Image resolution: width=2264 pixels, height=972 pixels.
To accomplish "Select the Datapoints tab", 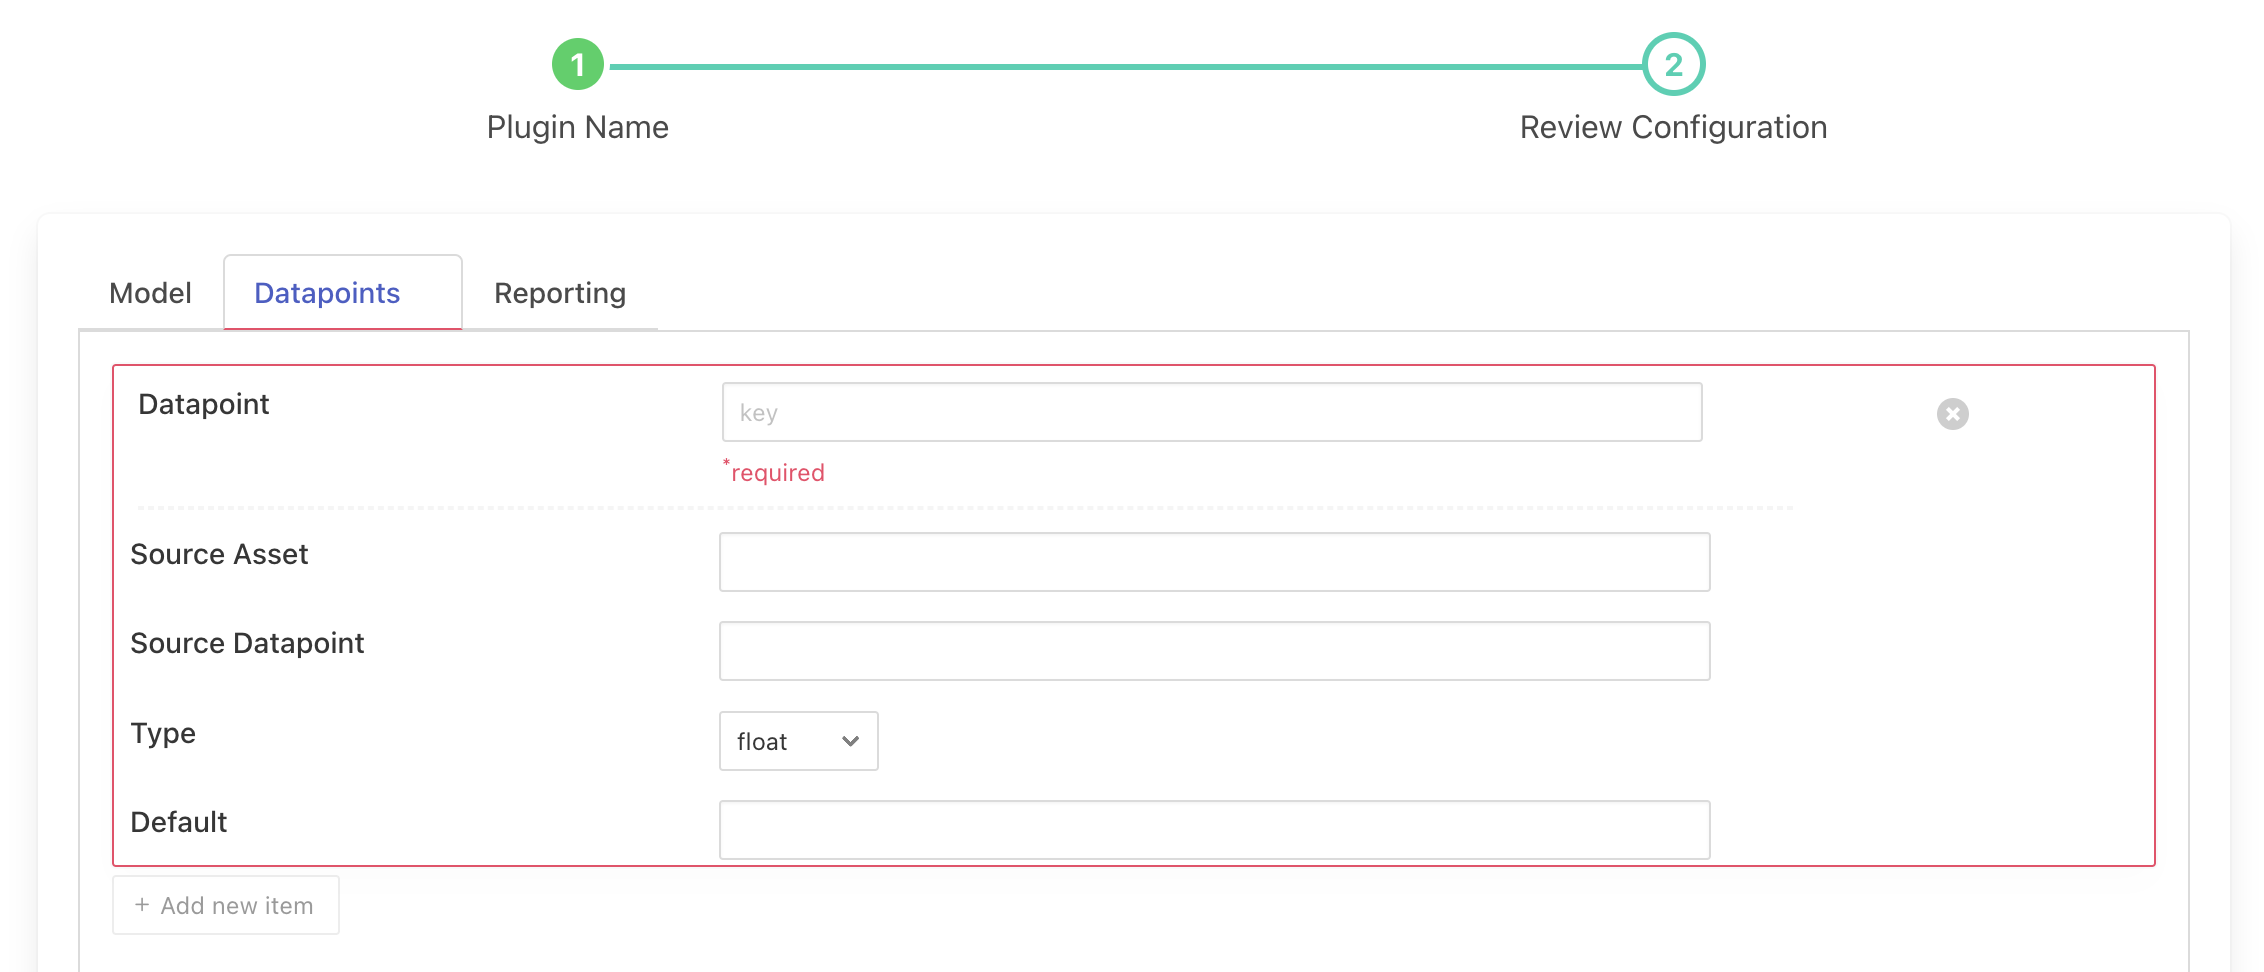I will [327, 293].
